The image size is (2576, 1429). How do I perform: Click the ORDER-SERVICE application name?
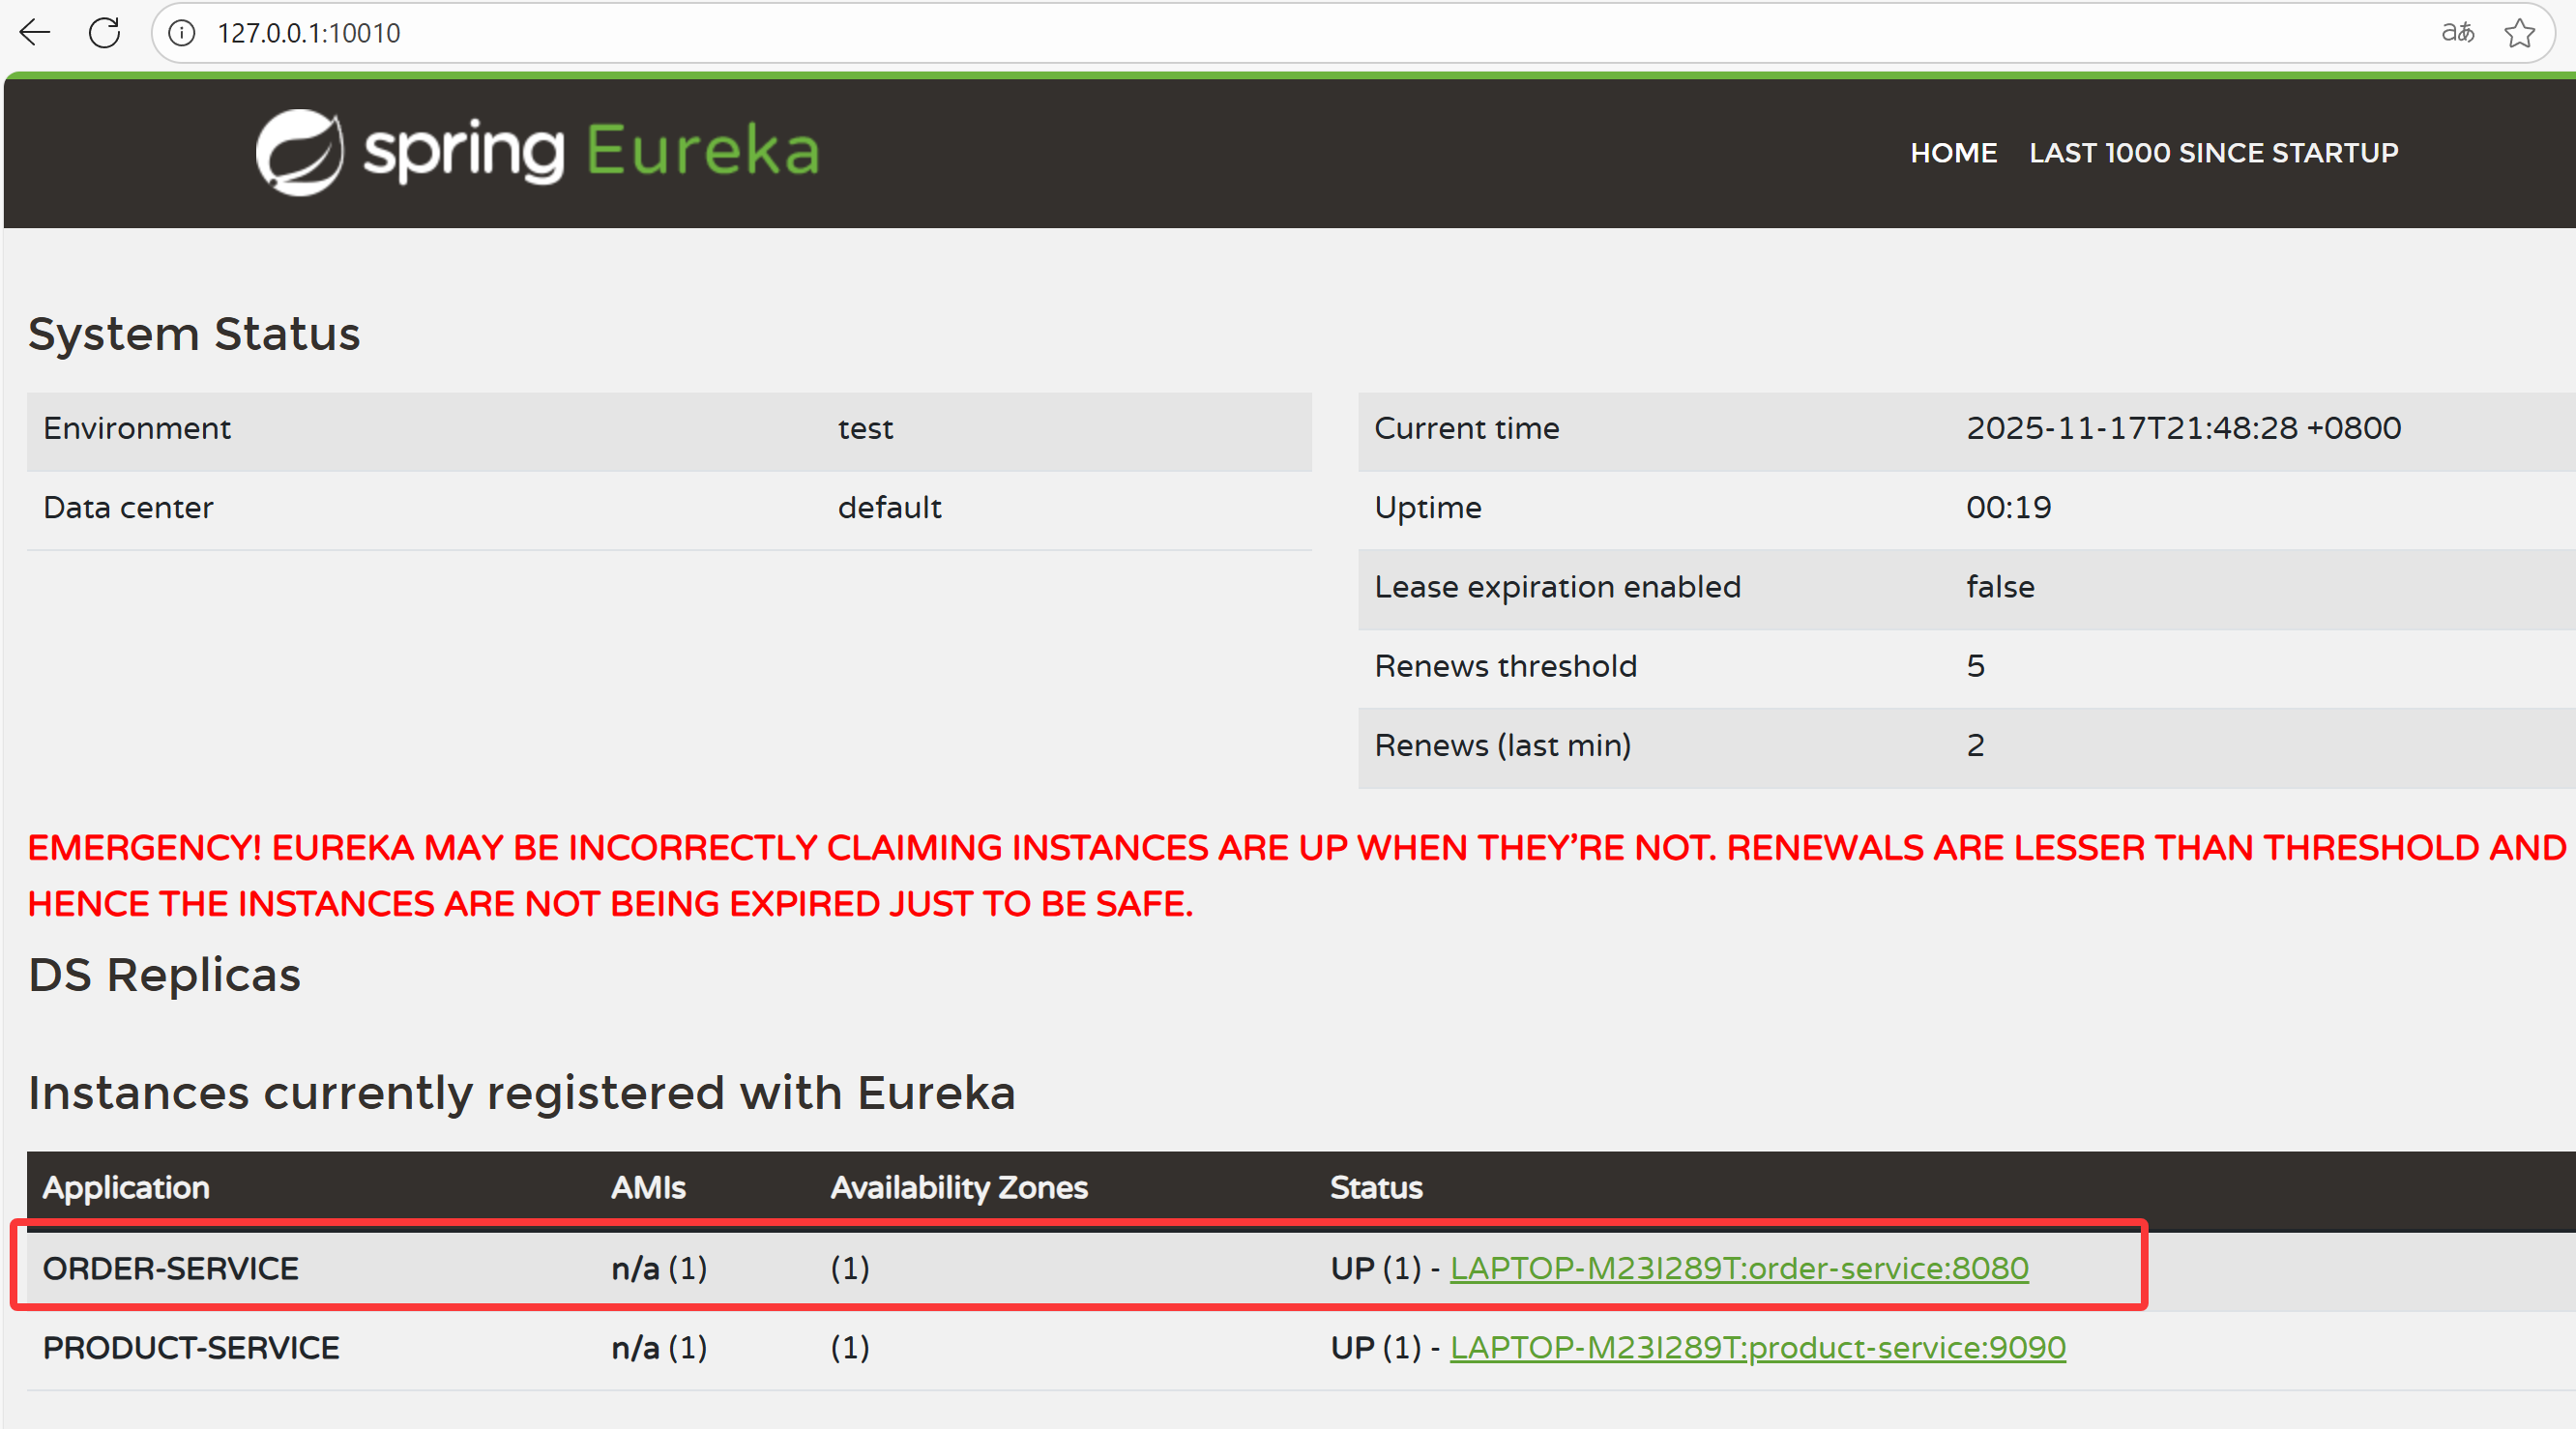coord(171,1268)
